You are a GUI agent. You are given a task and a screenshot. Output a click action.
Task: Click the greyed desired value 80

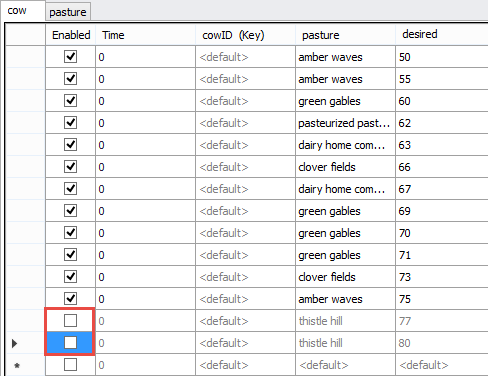coord(405,343)
